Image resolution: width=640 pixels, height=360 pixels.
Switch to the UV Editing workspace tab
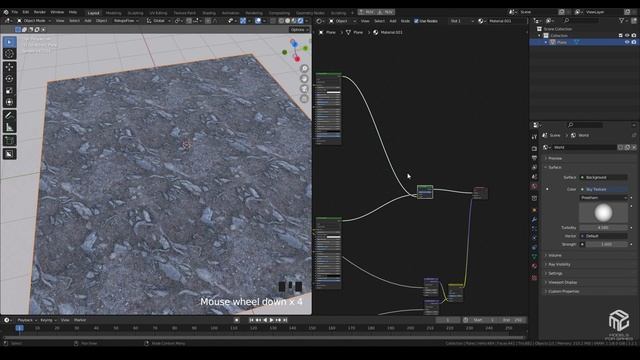[x=158, y=13]
